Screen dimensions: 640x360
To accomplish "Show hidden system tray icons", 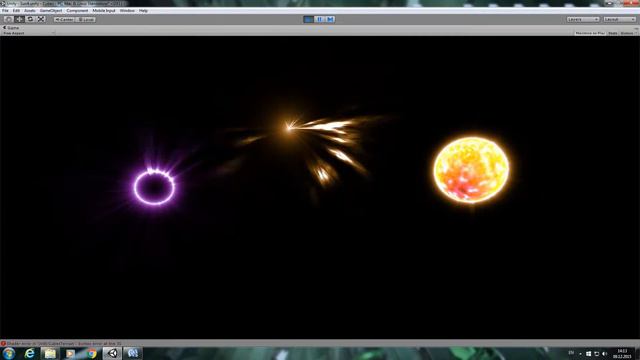I will click(580, 354).
